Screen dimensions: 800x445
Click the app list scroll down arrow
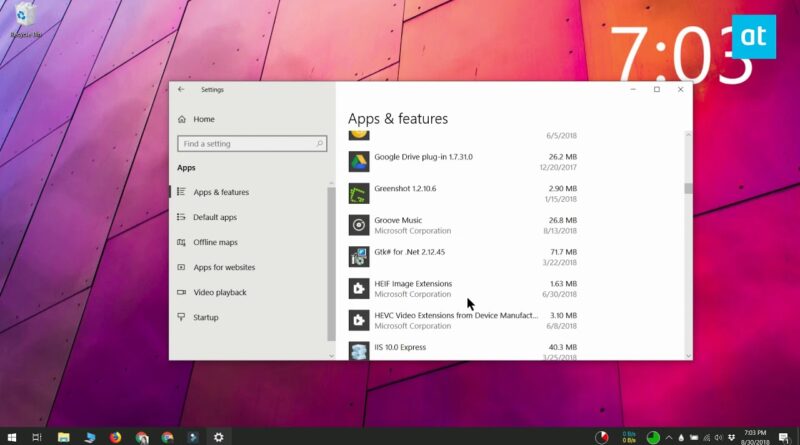(x=688, y=356)
